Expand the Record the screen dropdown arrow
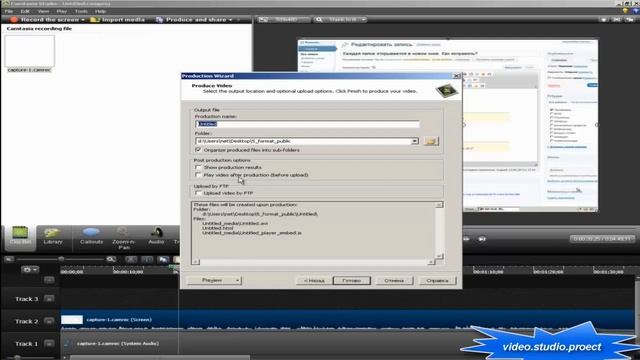The width and height of the screenshot is (640, 360). [83, 20]
